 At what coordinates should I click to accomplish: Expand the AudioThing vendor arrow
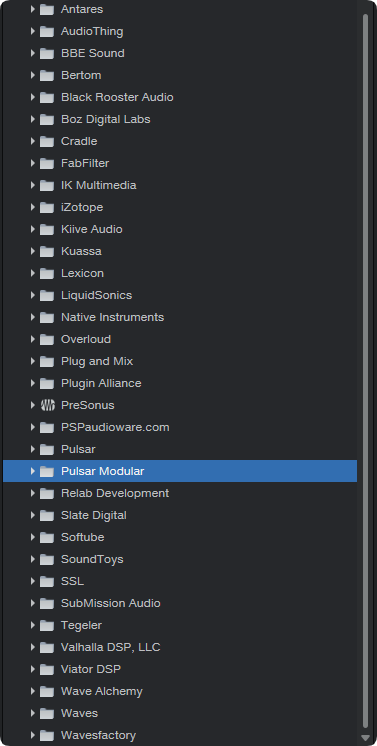pyautogui.click(x=33, y=31)
